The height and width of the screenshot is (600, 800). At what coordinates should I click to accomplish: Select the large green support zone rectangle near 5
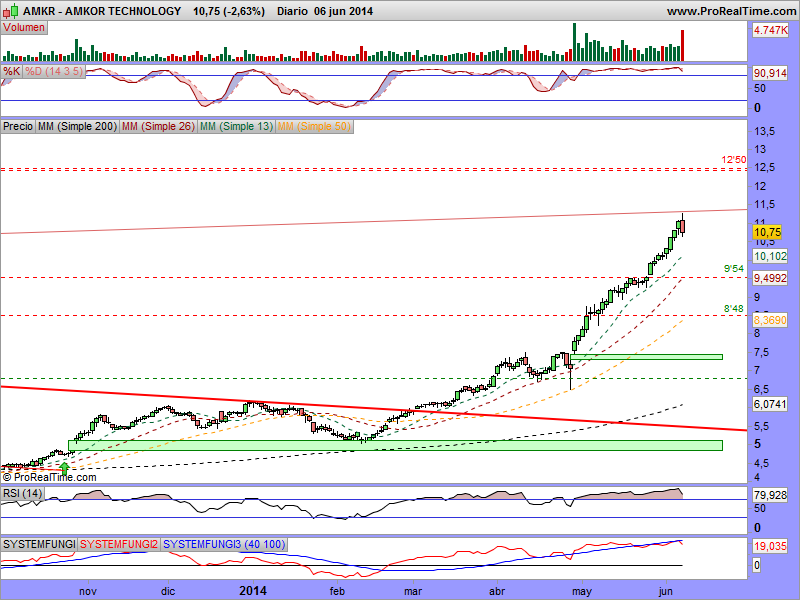[x=395, y=445]
